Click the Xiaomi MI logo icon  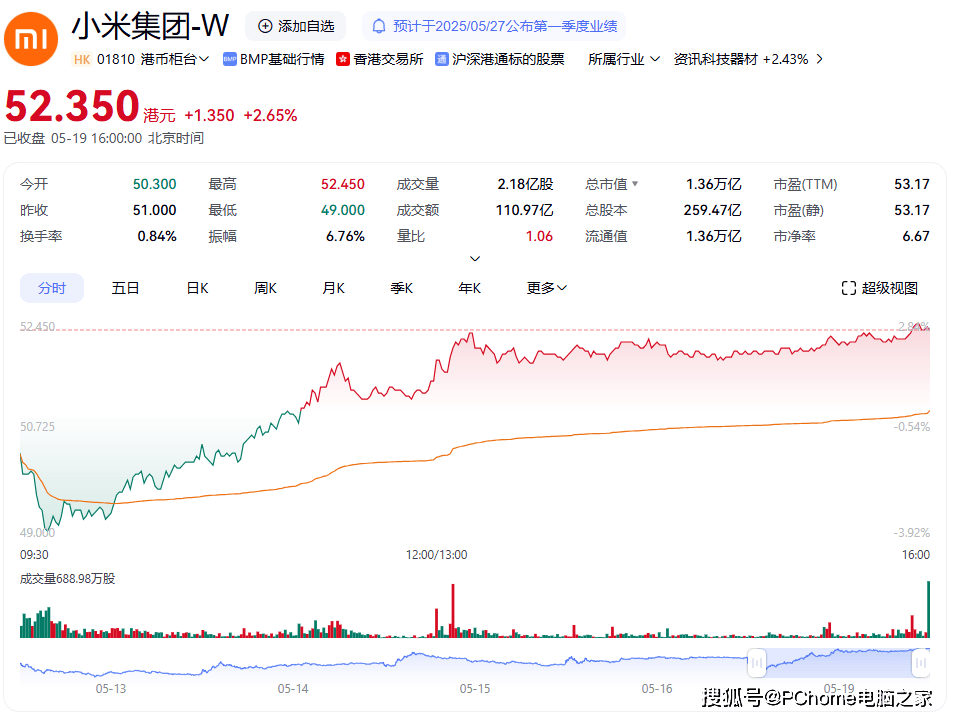pos(31,39)
